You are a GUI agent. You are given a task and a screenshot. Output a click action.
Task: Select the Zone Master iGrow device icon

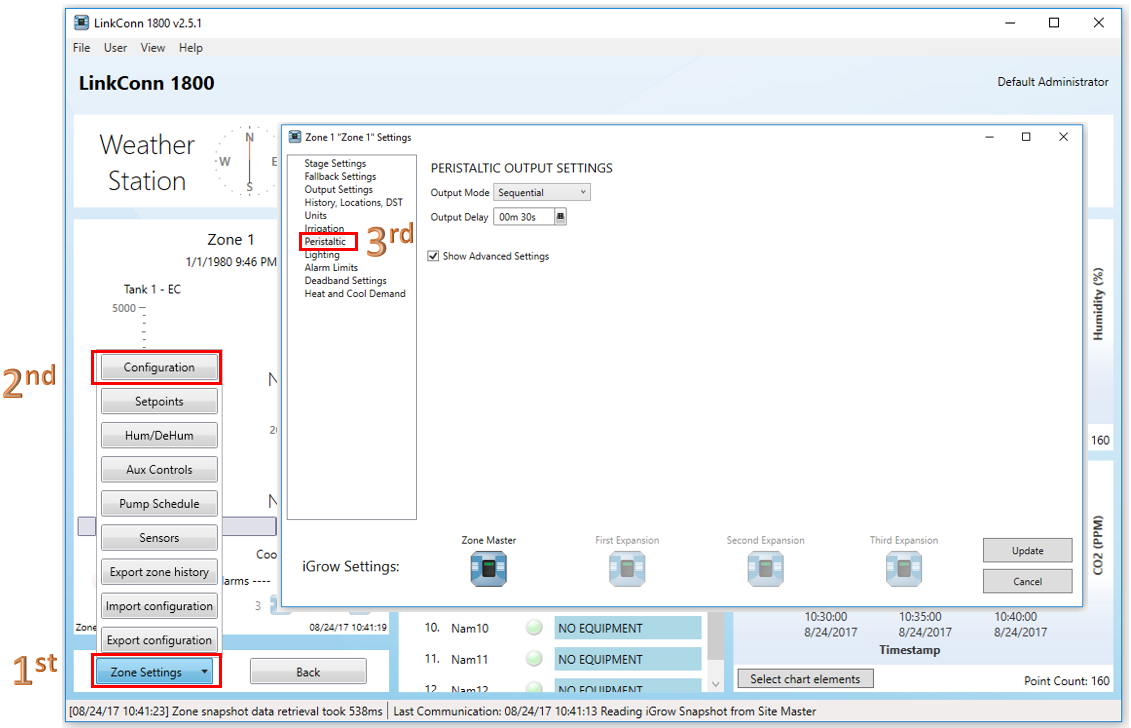[488, 569]
